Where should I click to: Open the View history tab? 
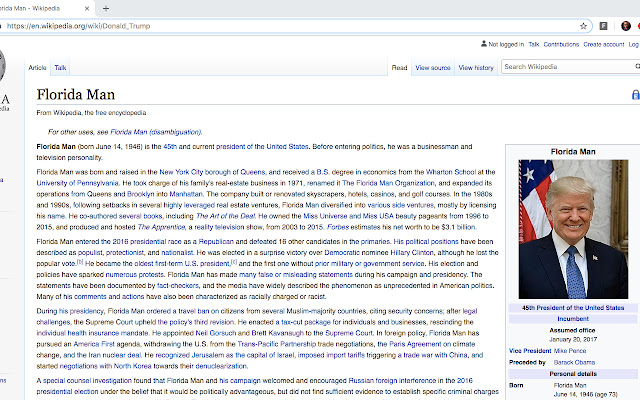tap(476, 68)
